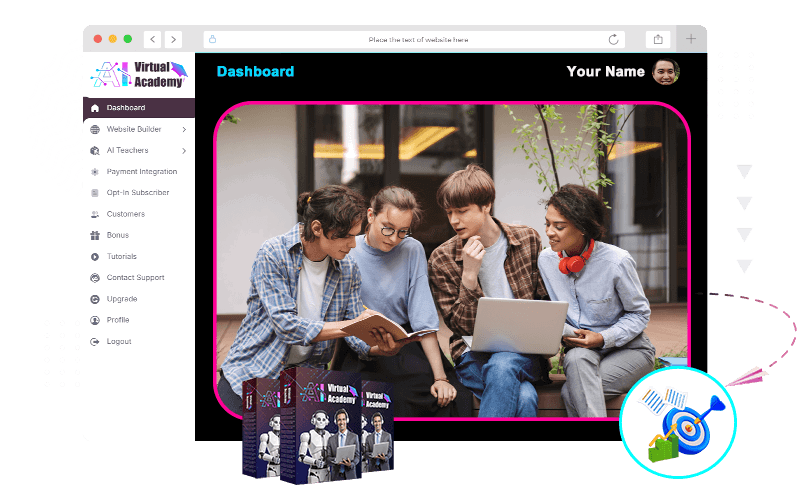Expand the AI Teachers submenu chevron
This screenshot has width=809, height=491.
click(x=184, y=151)
